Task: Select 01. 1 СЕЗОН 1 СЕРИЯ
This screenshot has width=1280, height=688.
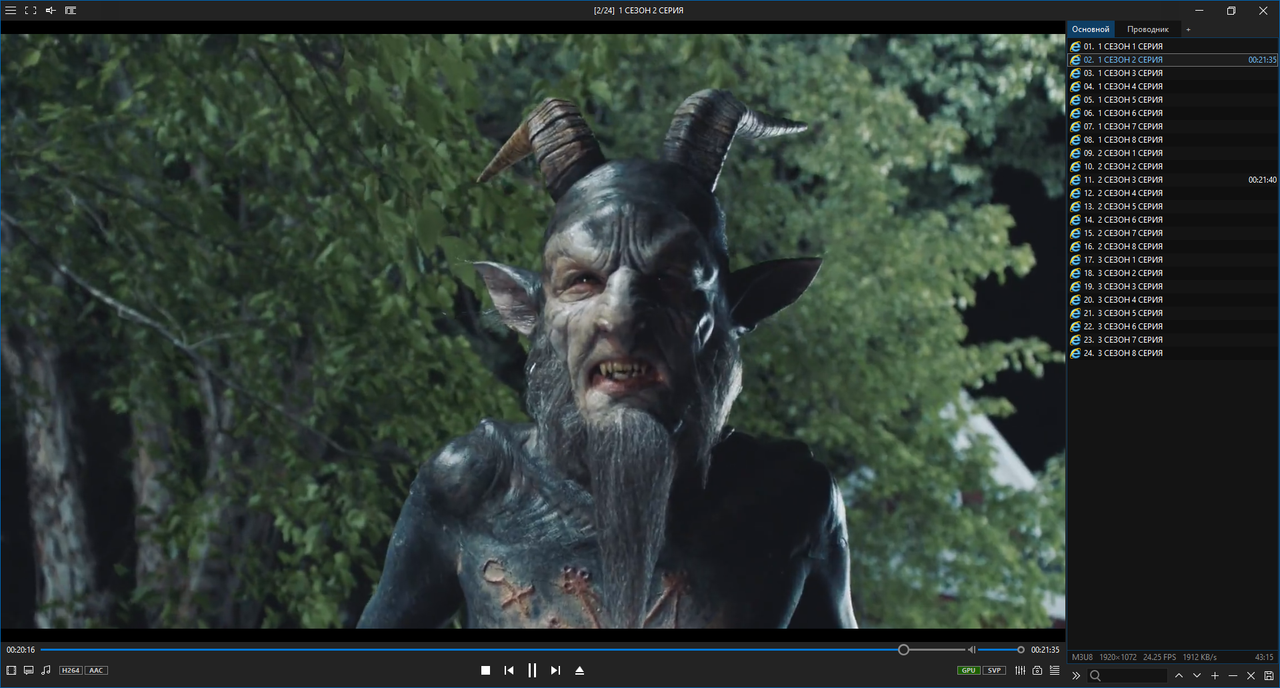Action: [x=1173, y=46]
